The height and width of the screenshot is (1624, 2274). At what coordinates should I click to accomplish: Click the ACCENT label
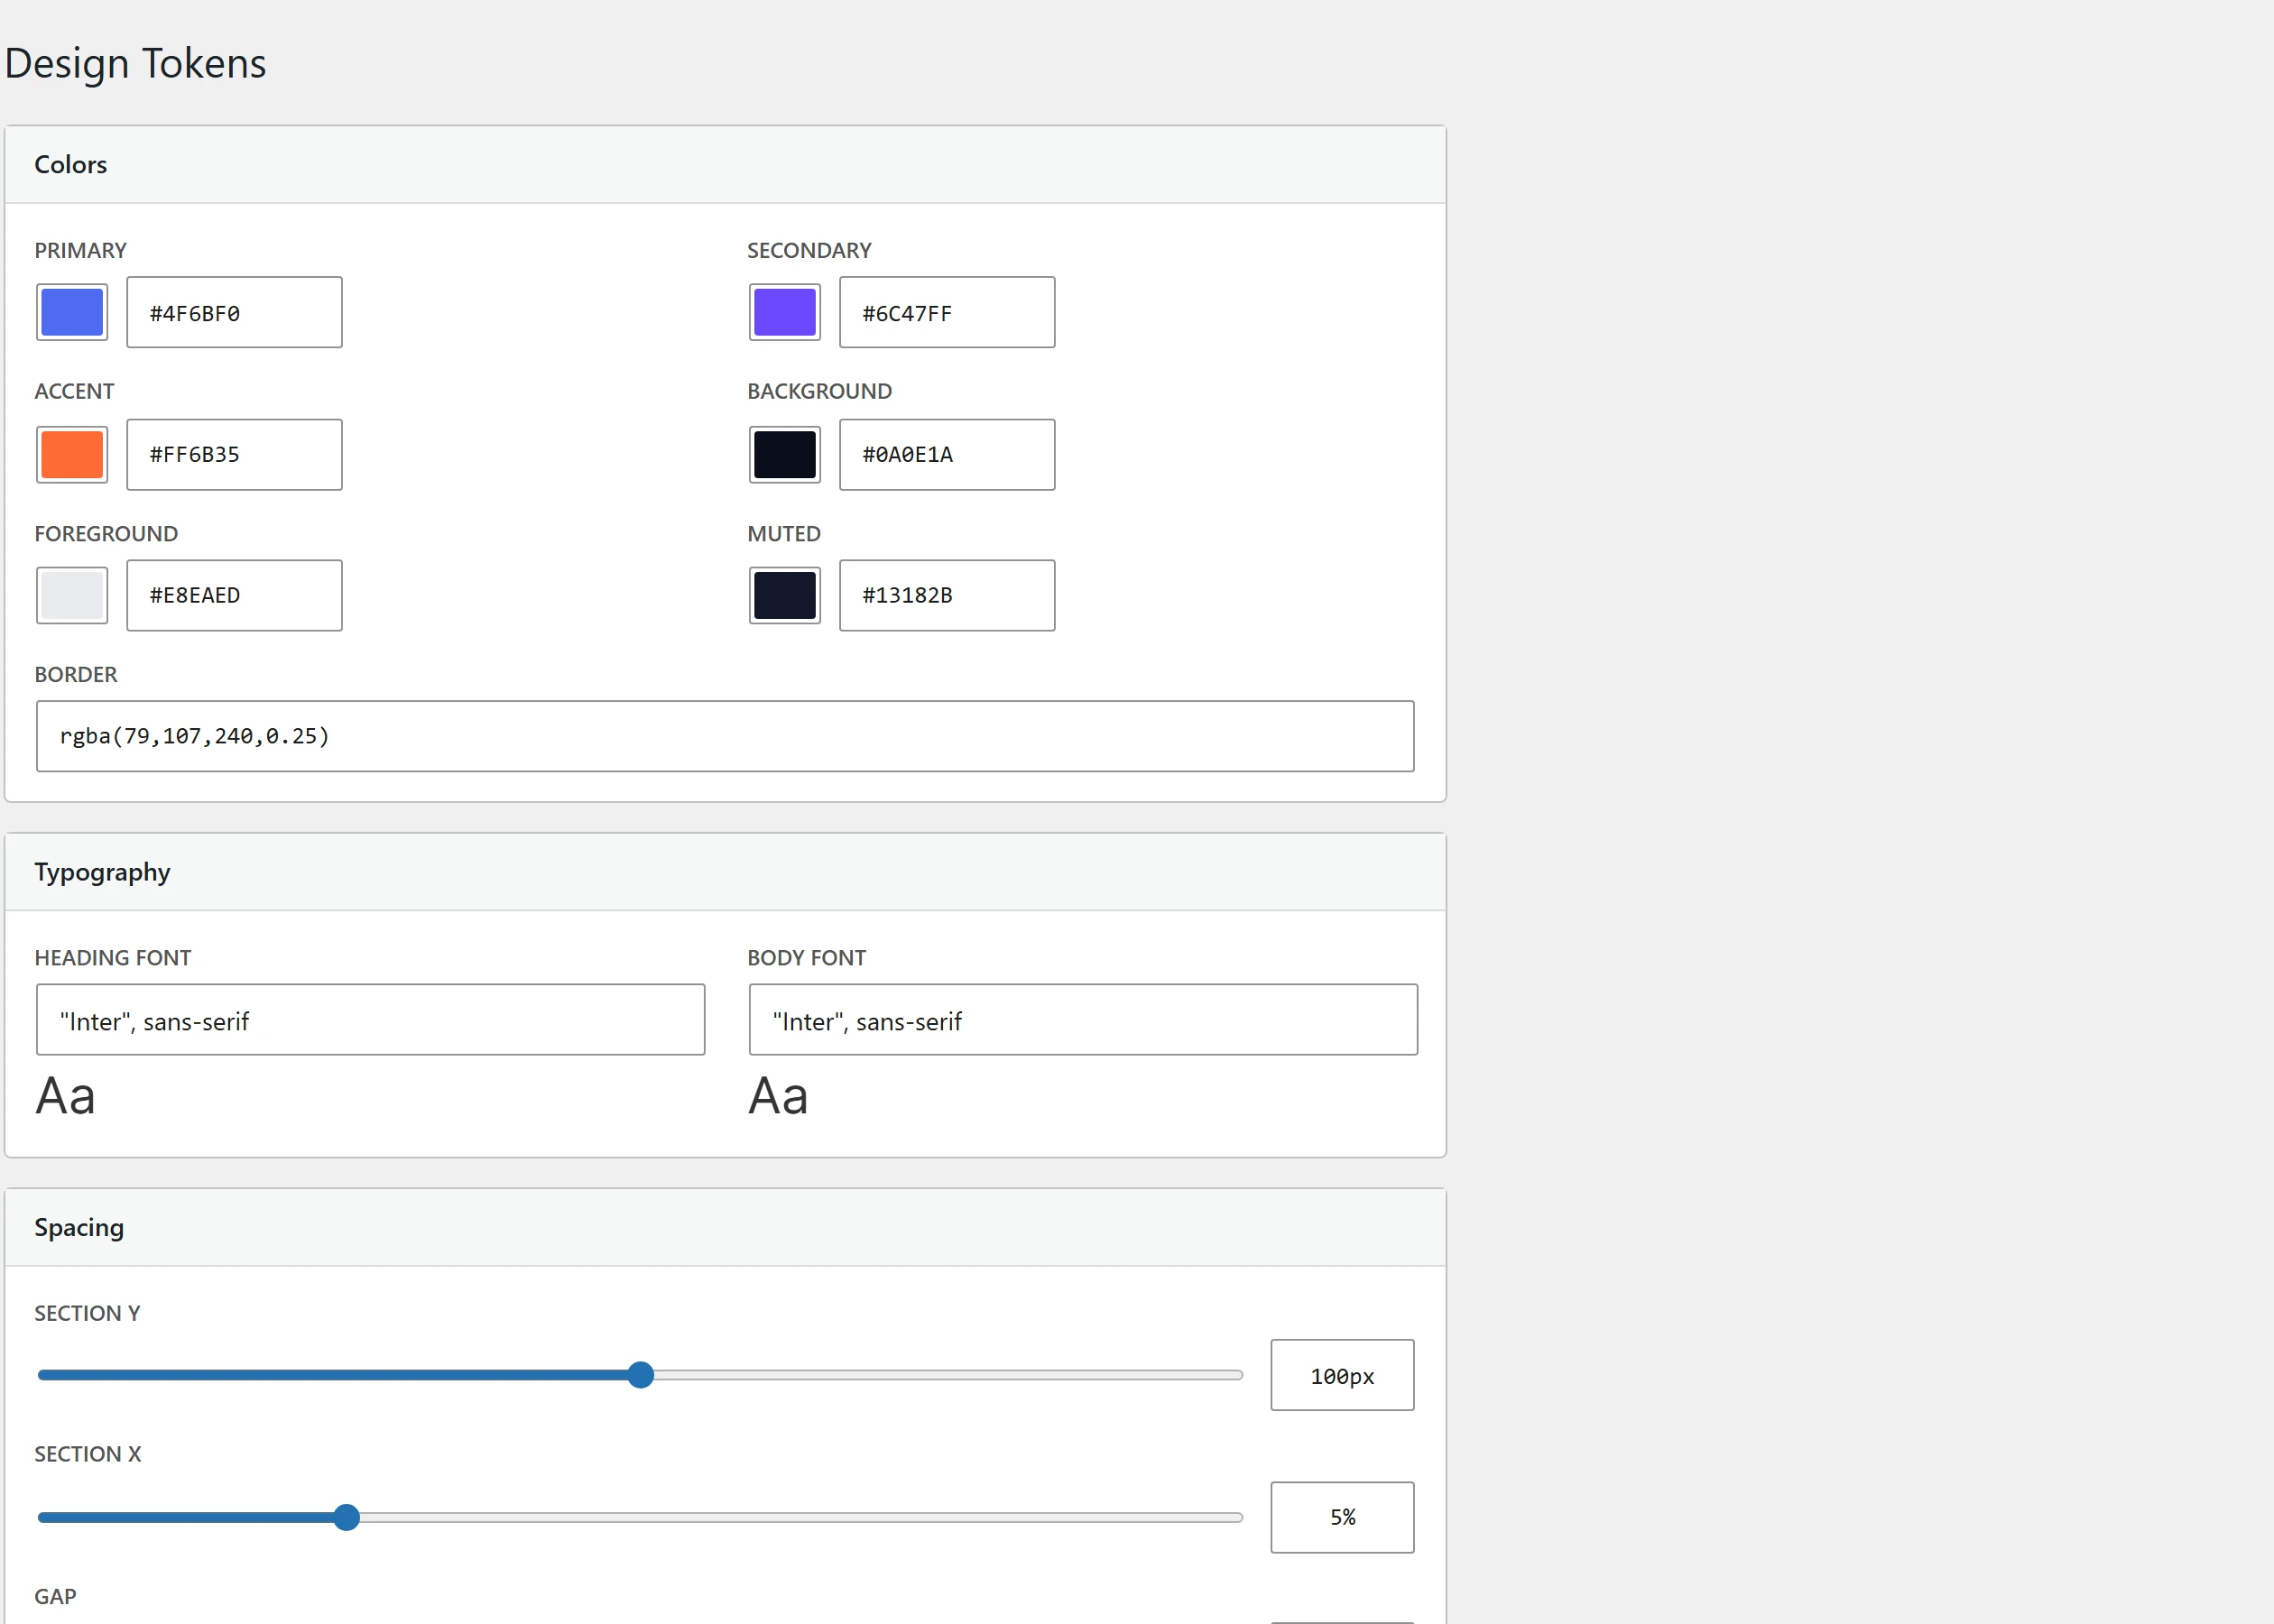click(74, 391)
